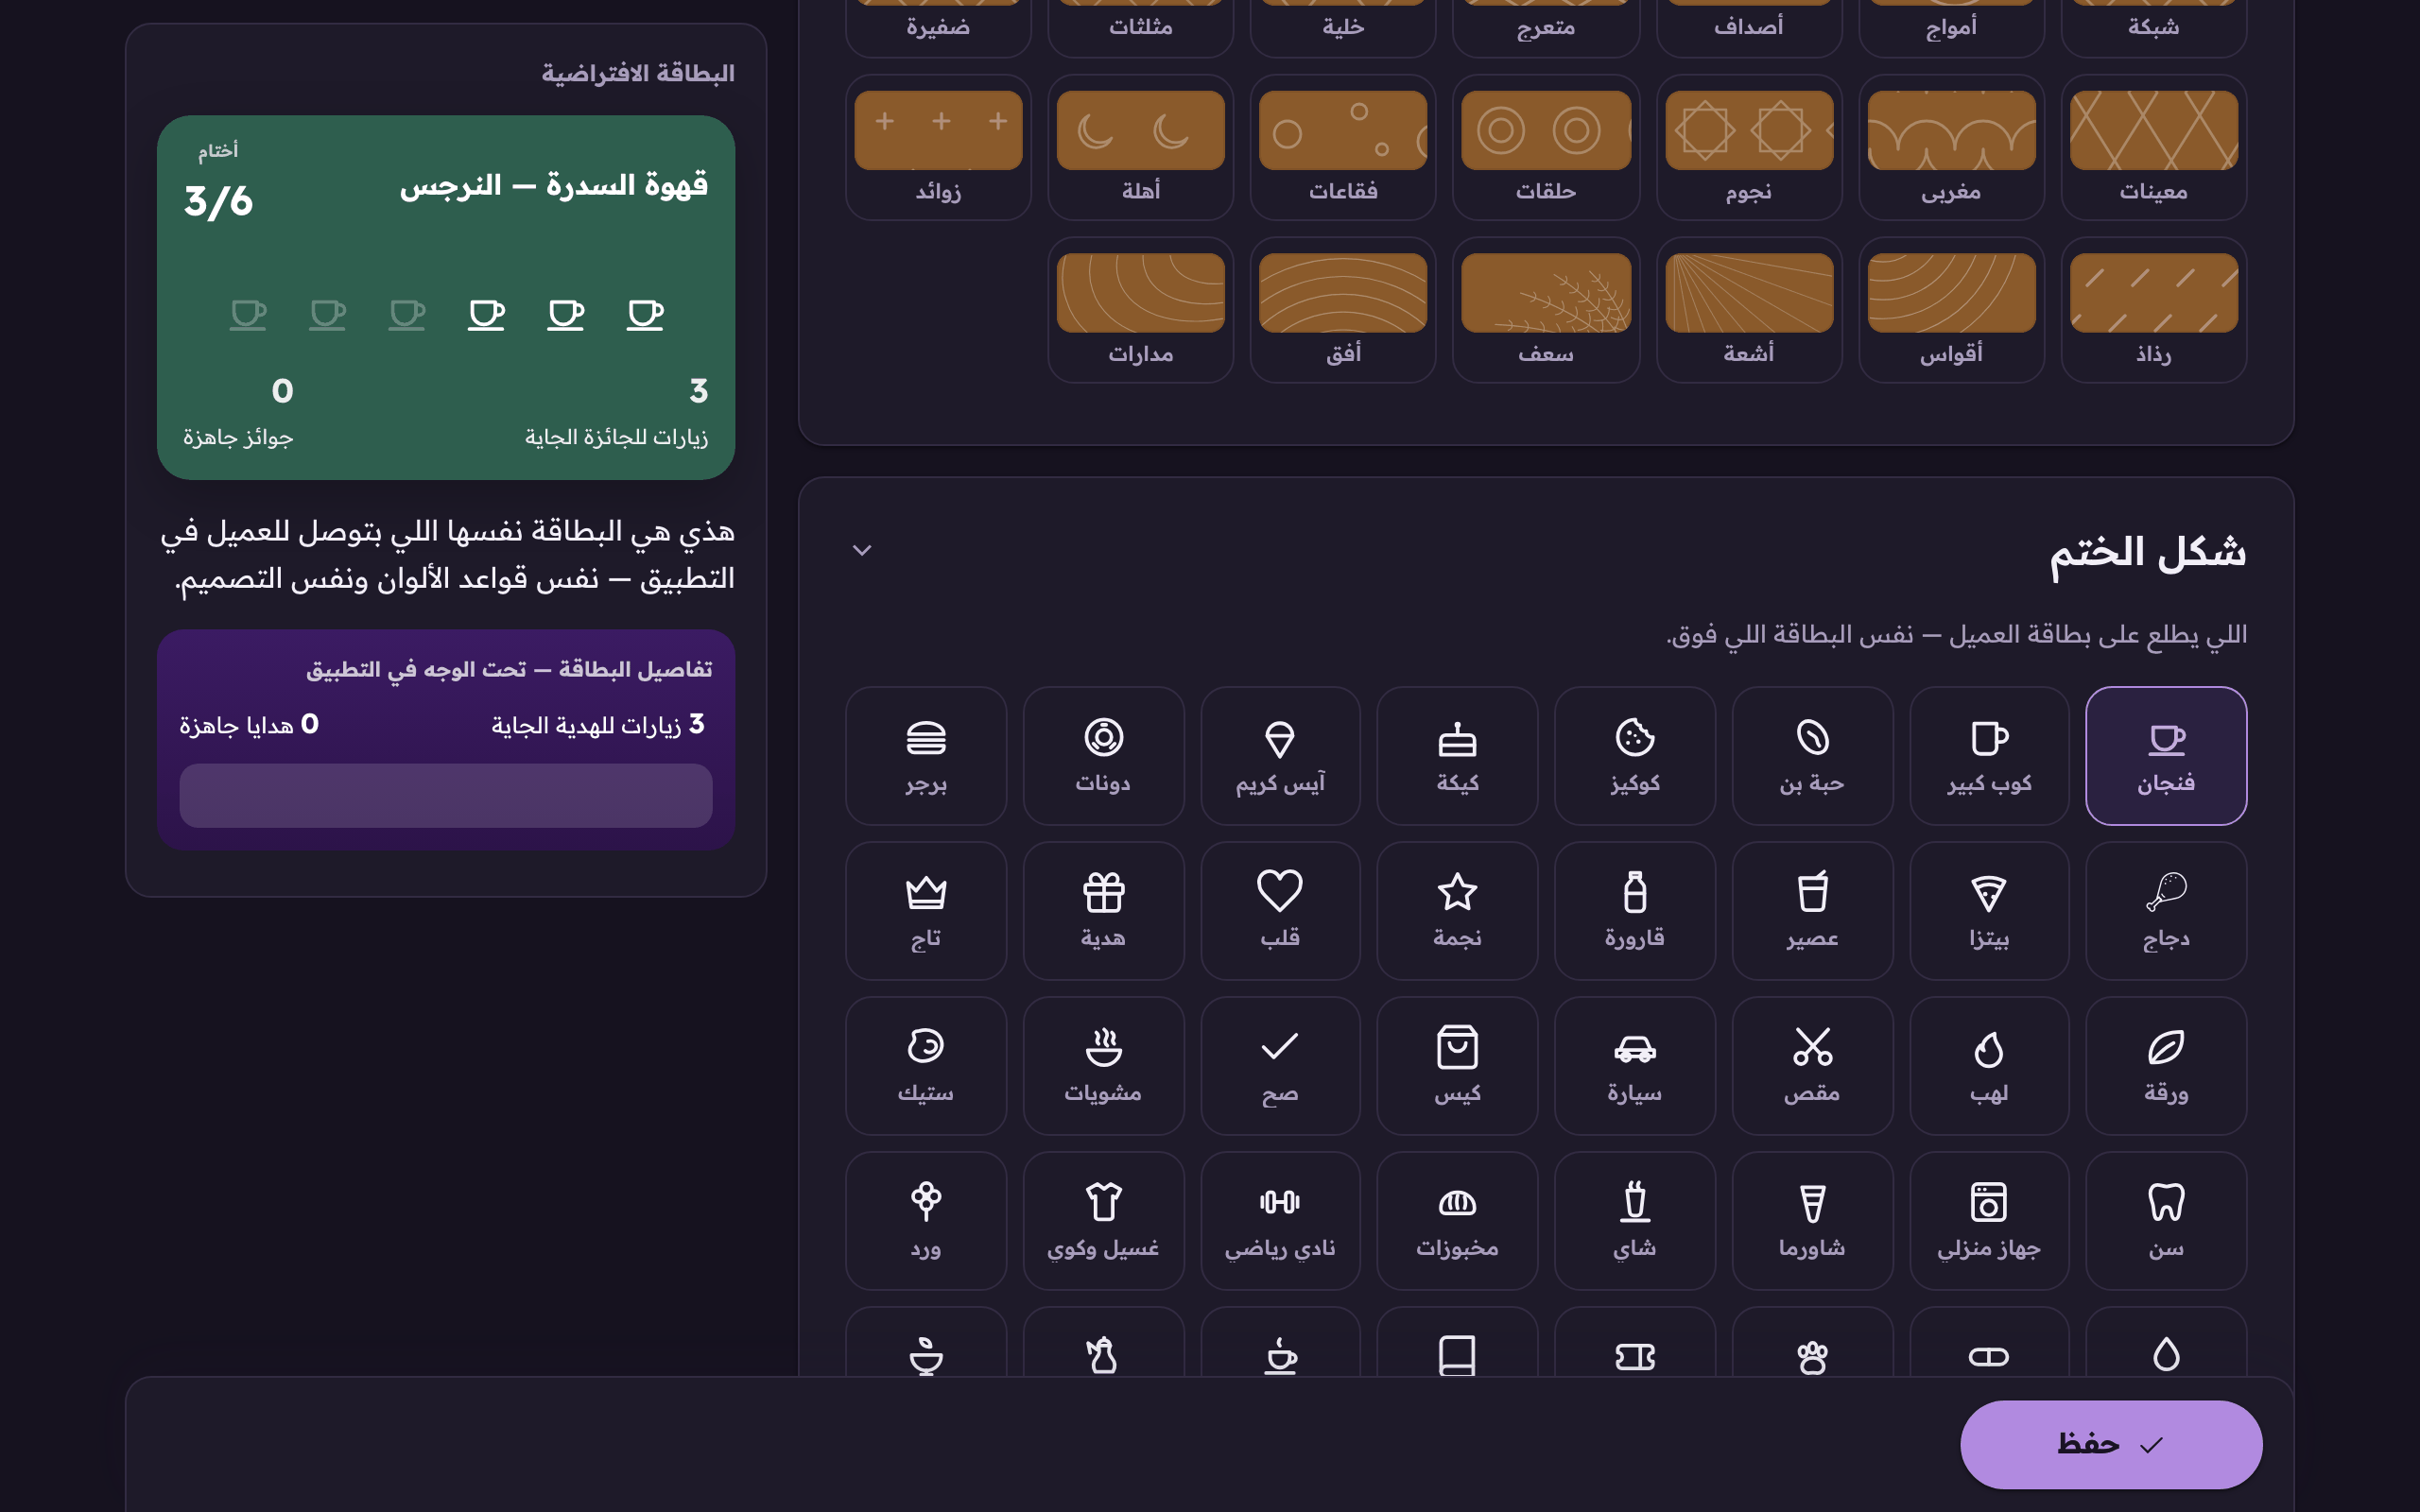
Task: Choose the نجوم stars pattern
Action: 1749,147
